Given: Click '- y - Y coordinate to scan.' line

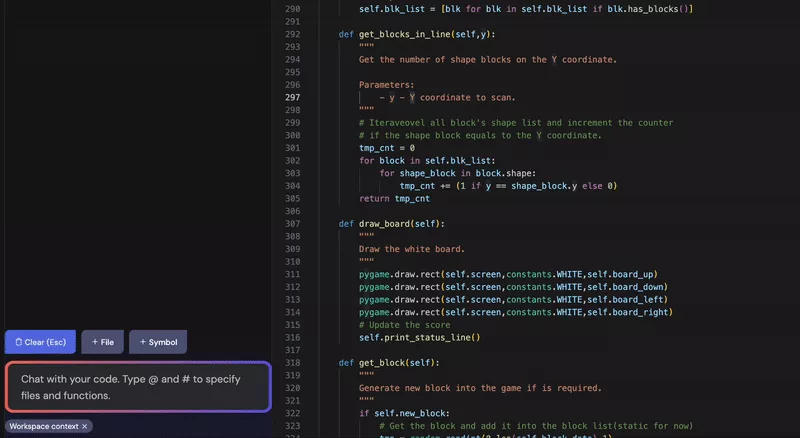Looking at the screenshot, I should [x=447, y=98].
